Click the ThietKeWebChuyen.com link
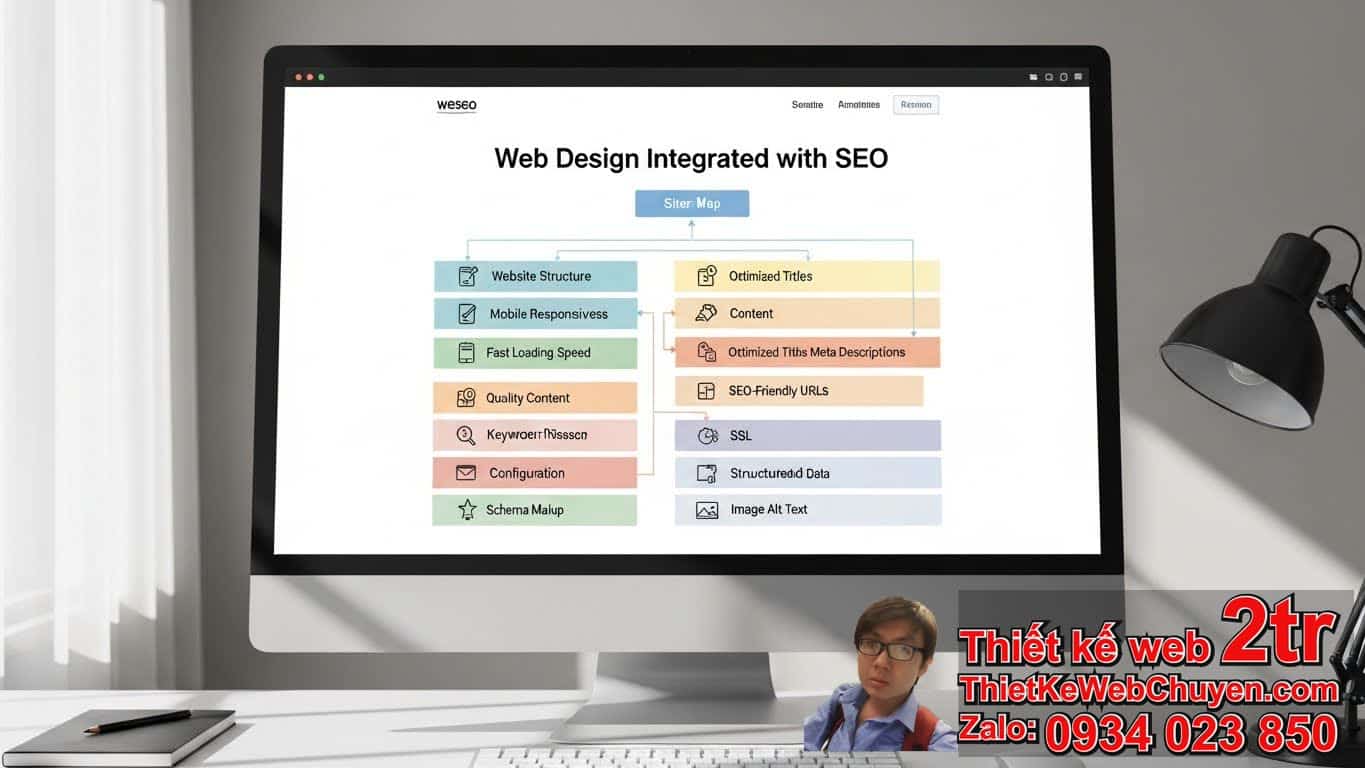The image size is (1365, 768). (1148, 690)
